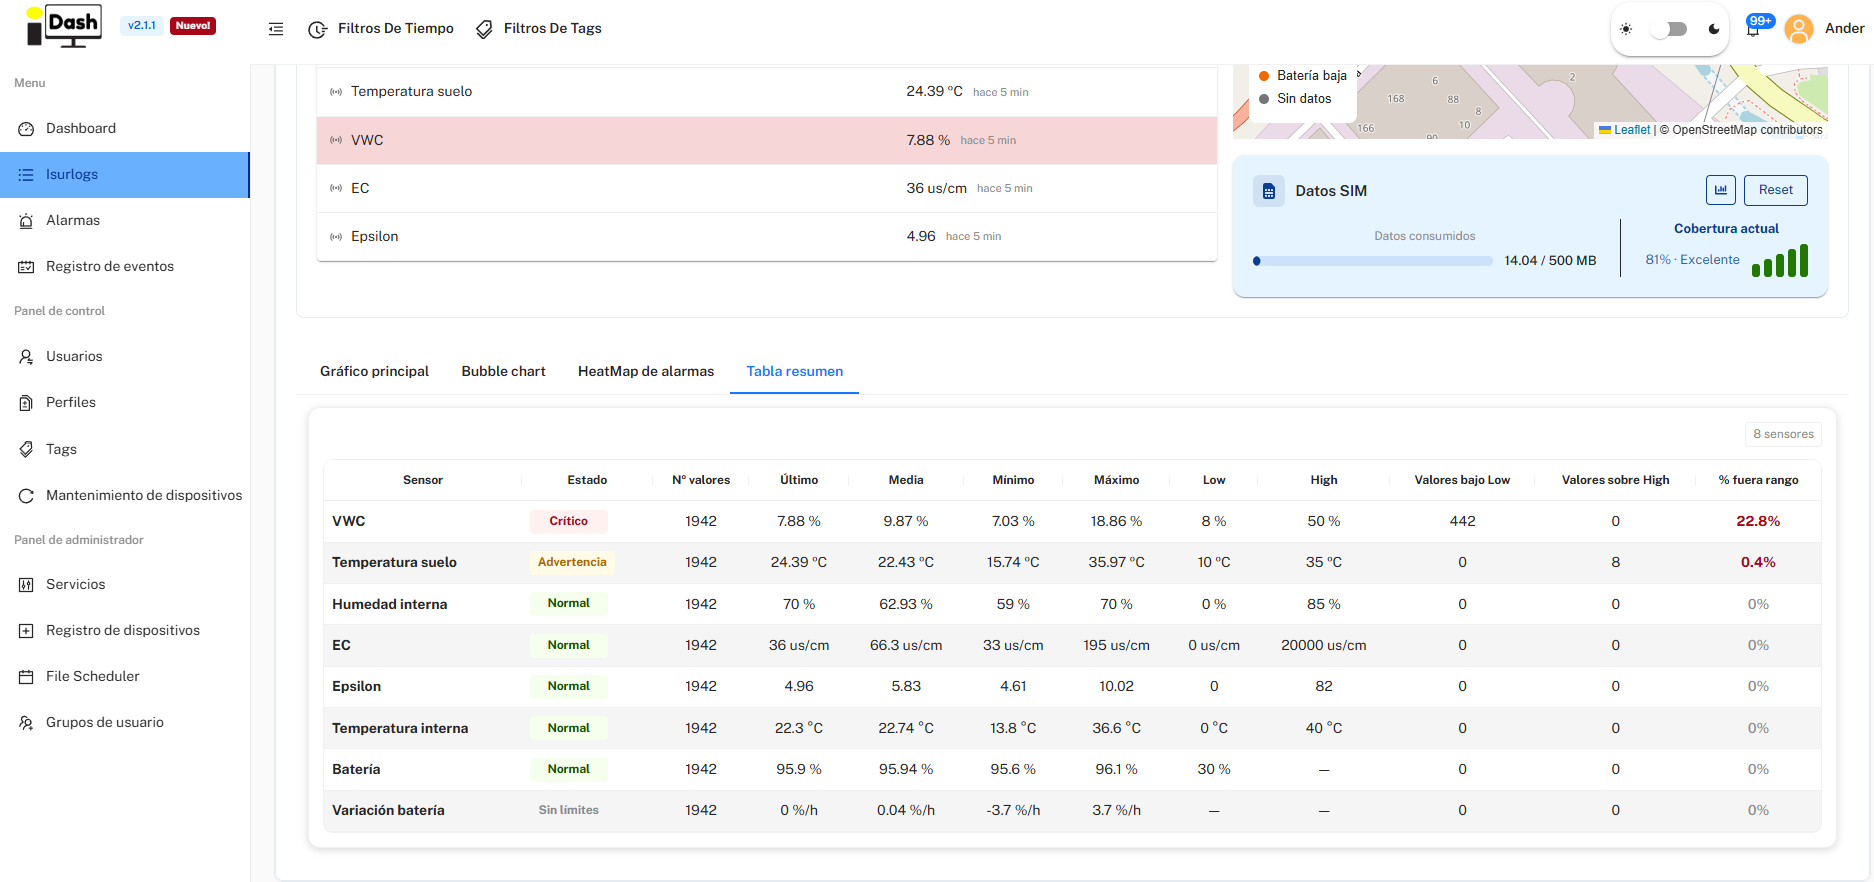Click the iDash logo

pos(64,27)
